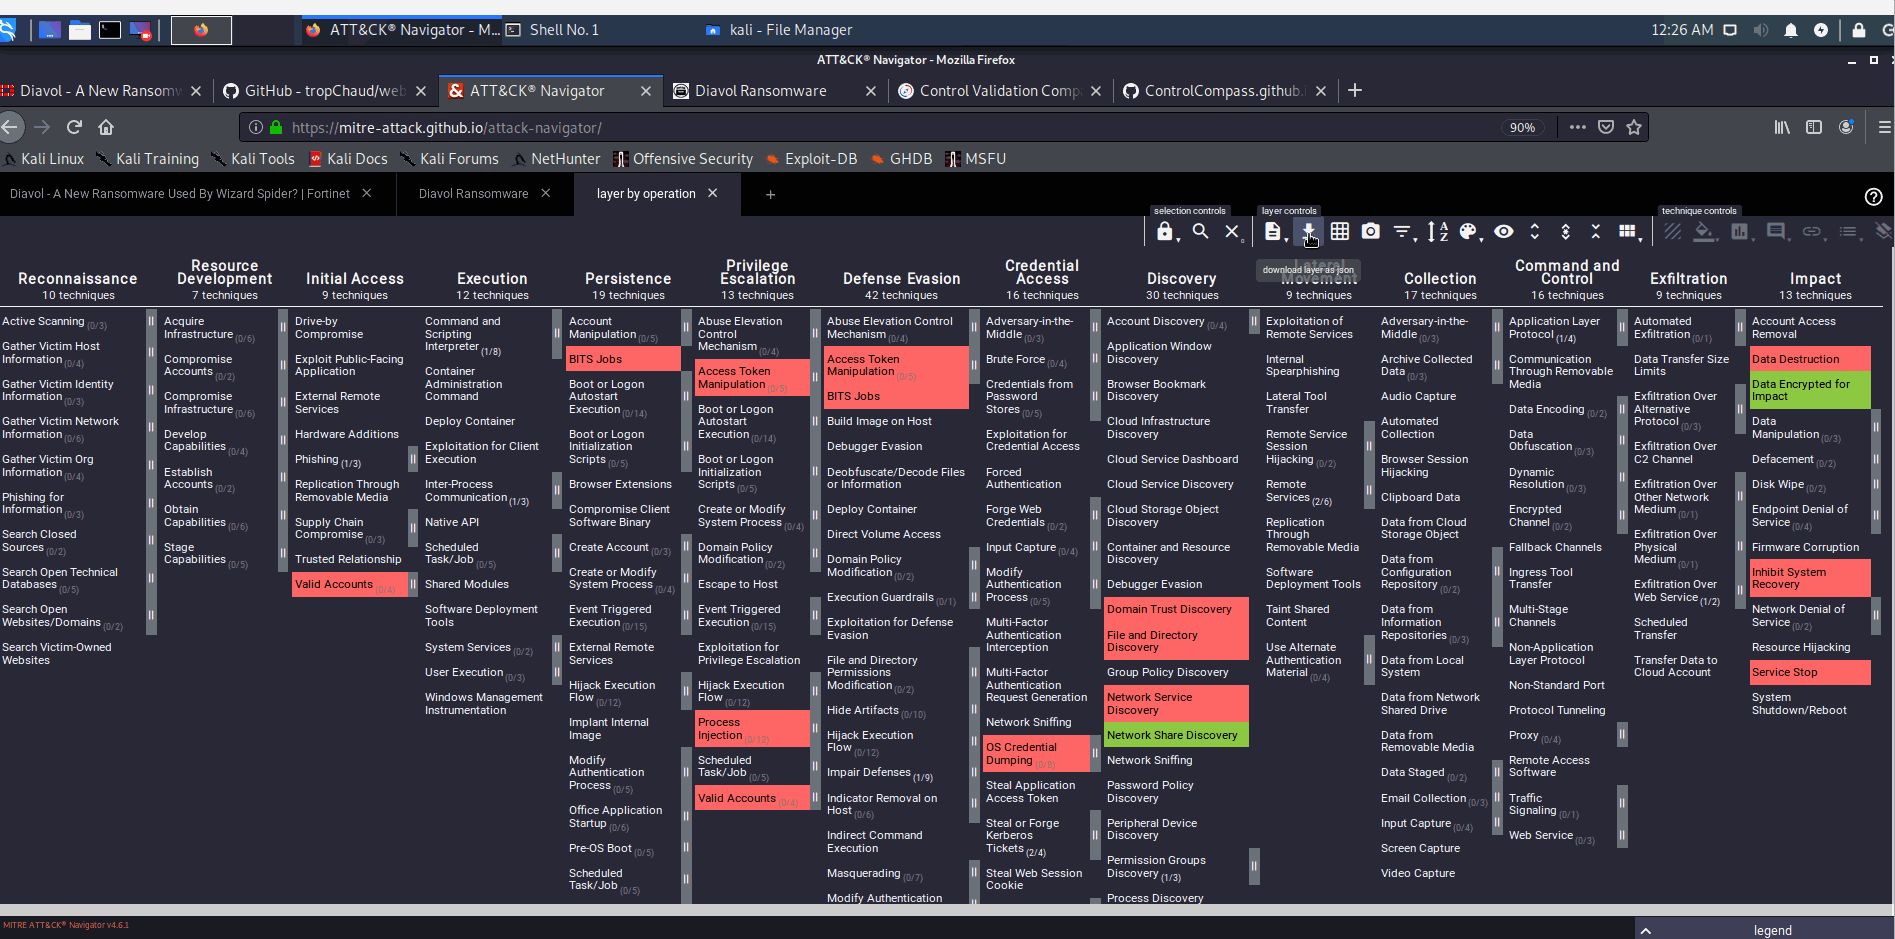This screenshot has height=939, width=1895.
Task: Click the system volume icon
Action: click(1761, 30)
